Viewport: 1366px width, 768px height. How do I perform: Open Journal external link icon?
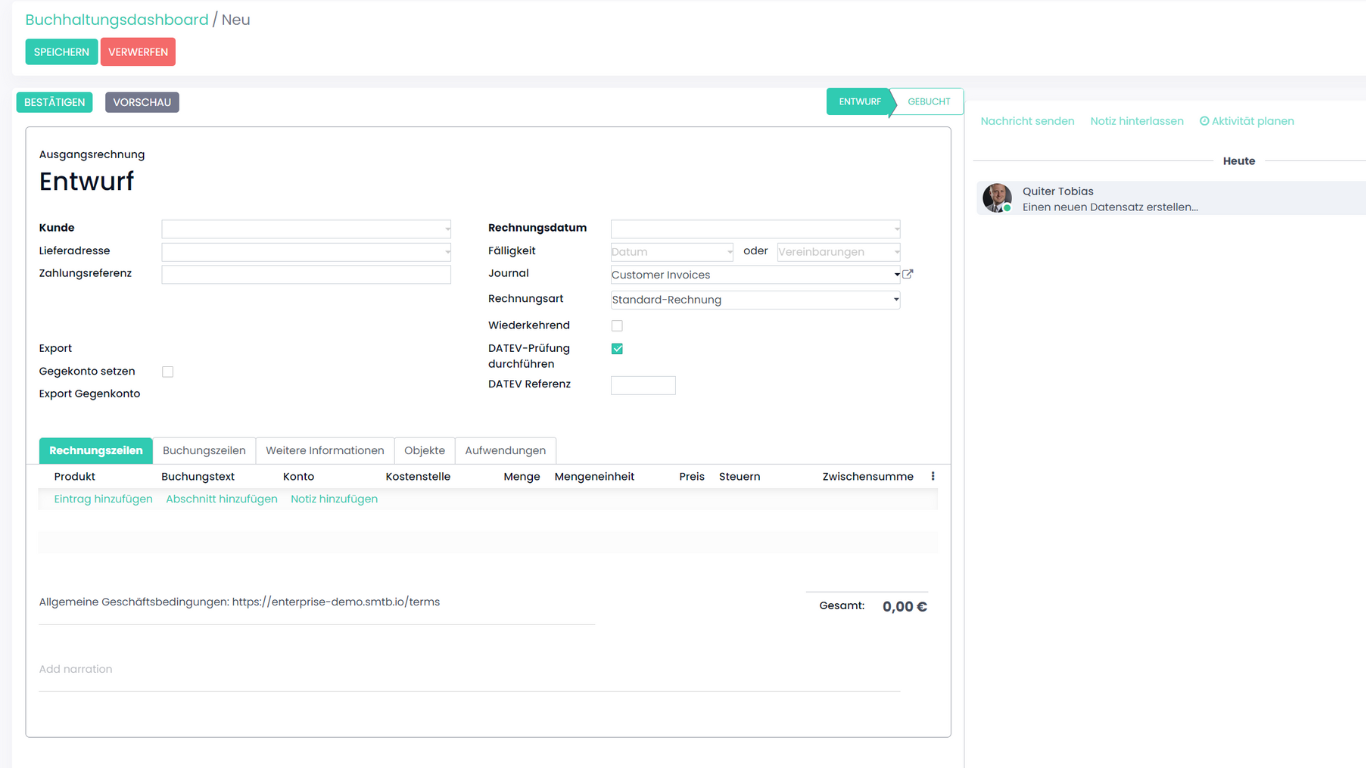click(x=908, y=274)
